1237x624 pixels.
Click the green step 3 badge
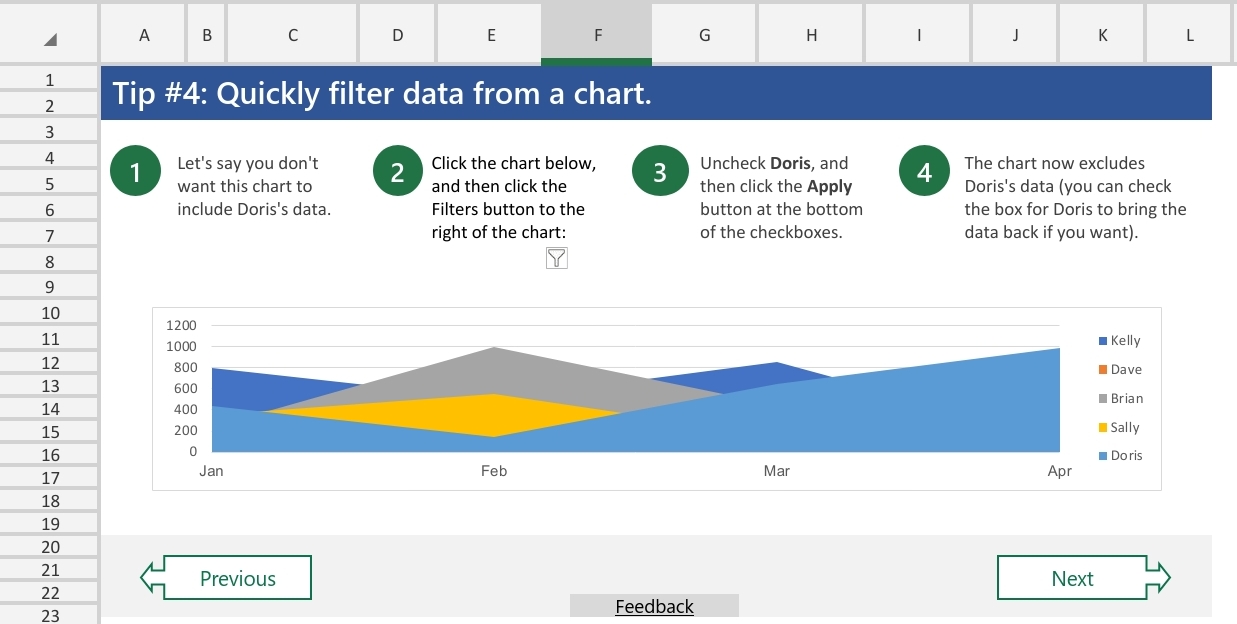click(660, 170)
